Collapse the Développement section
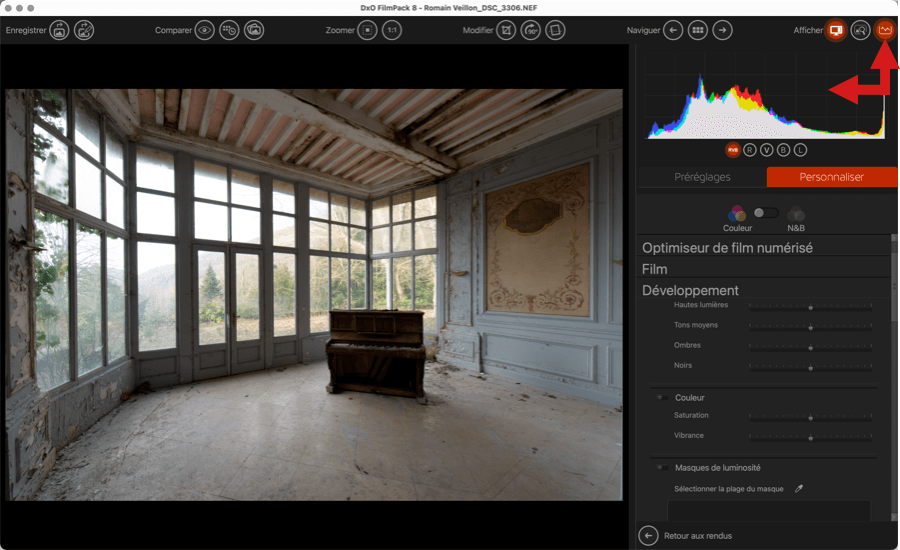Screen dimensions: 900x550 [690, 290]
